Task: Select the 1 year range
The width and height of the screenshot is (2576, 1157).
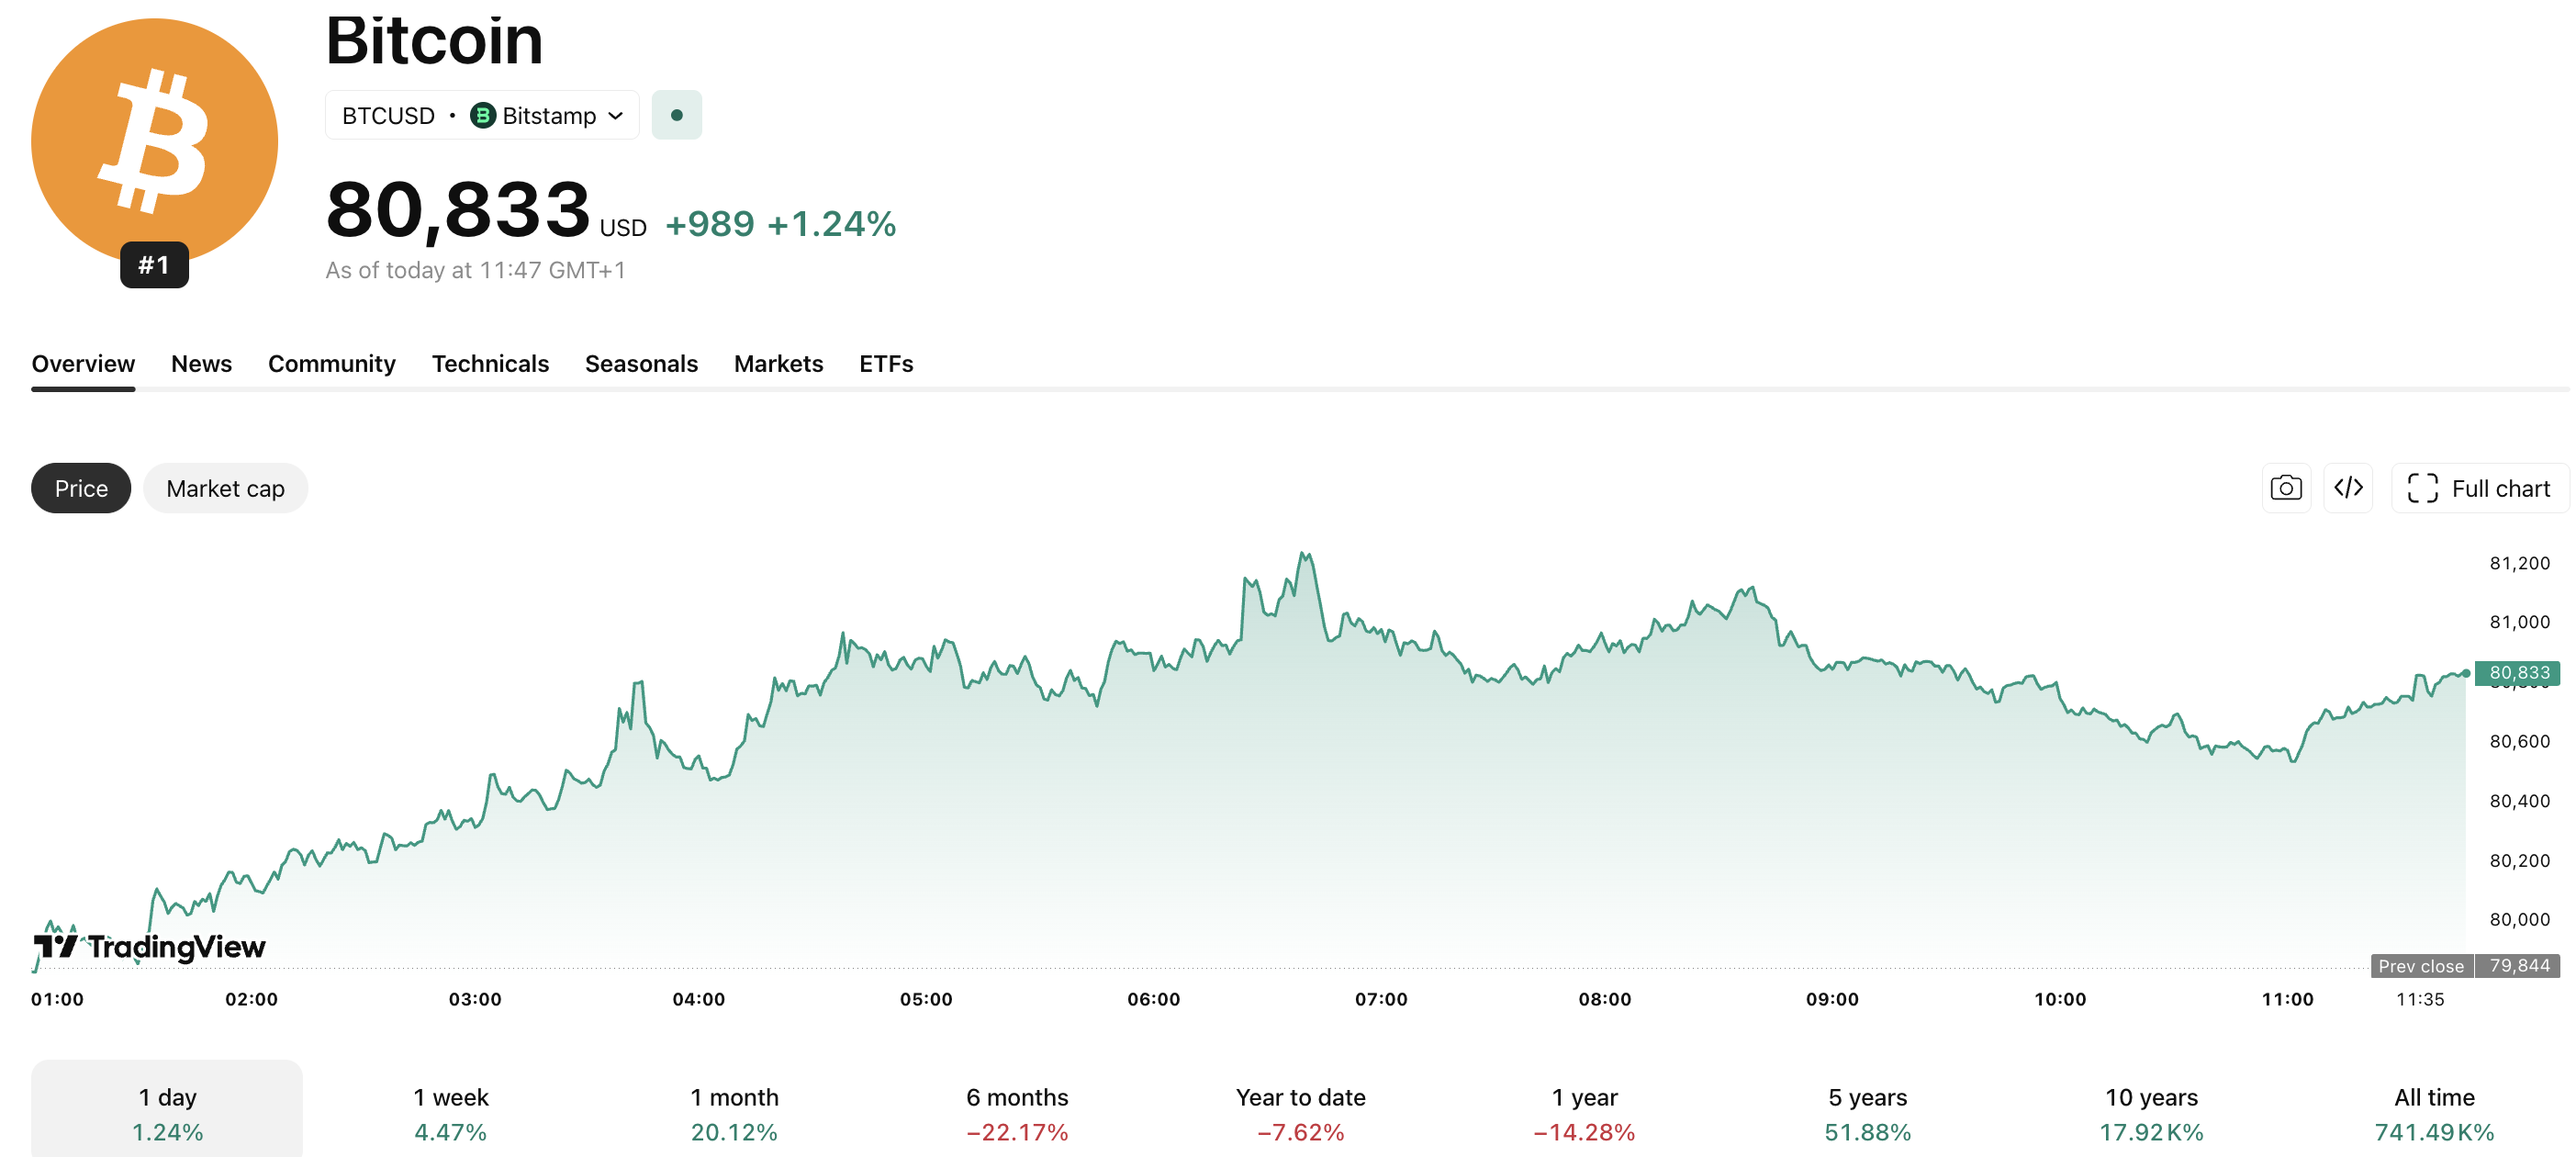Action: click(x=1584, y=1112)
